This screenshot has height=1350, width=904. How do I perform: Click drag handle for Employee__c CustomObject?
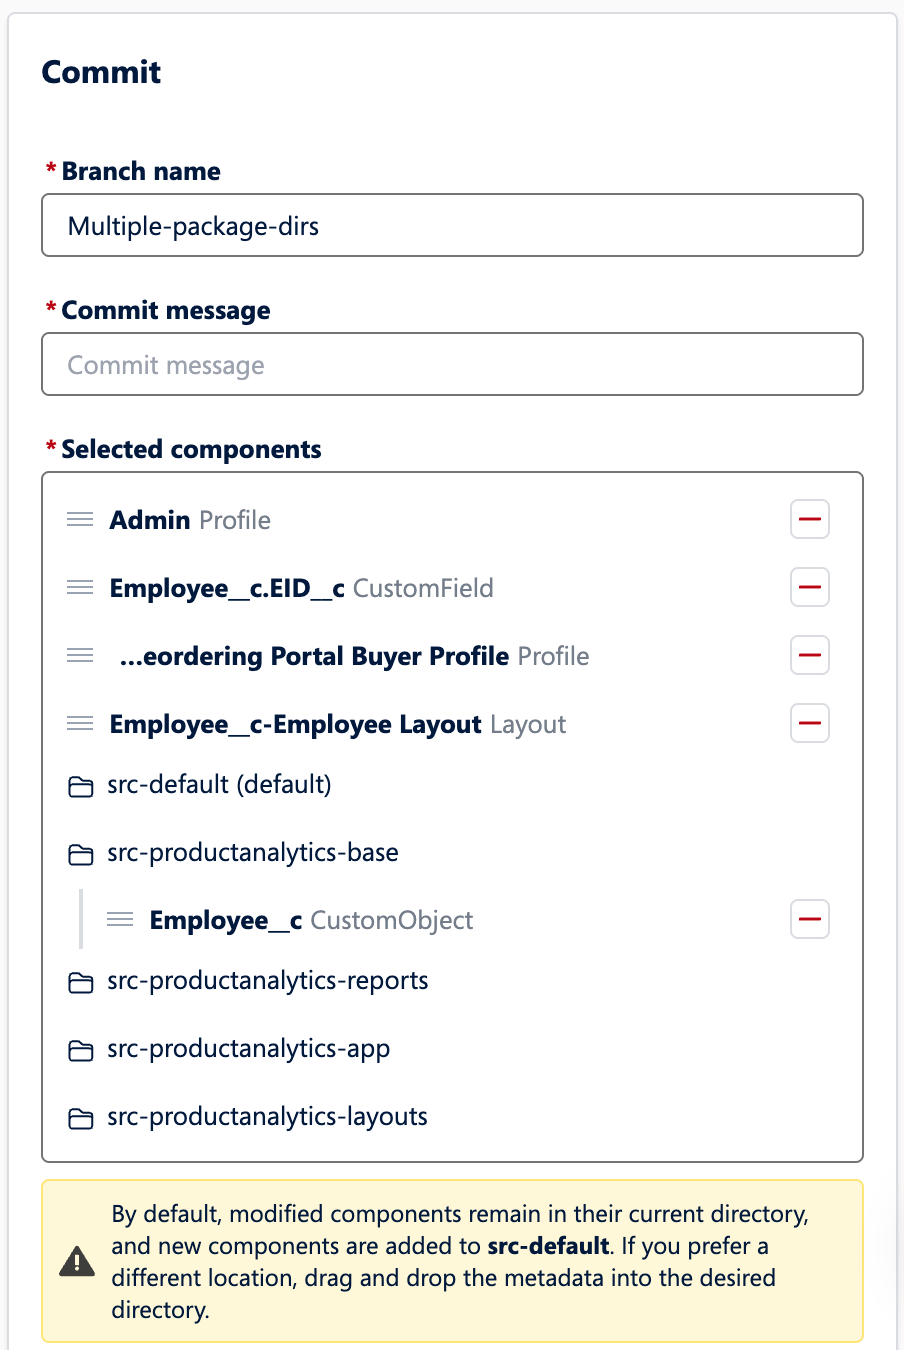(x=120, y=919)
